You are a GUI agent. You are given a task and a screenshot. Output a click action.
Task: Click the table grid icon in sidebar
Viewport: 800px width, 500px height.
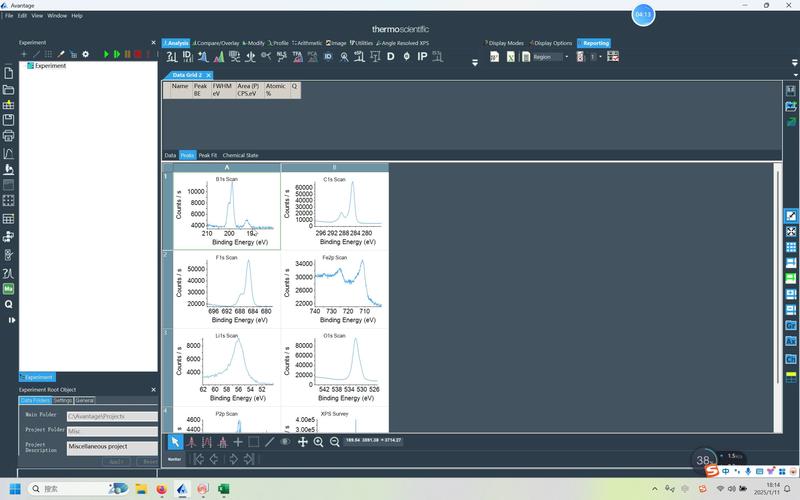click(8, 219)
